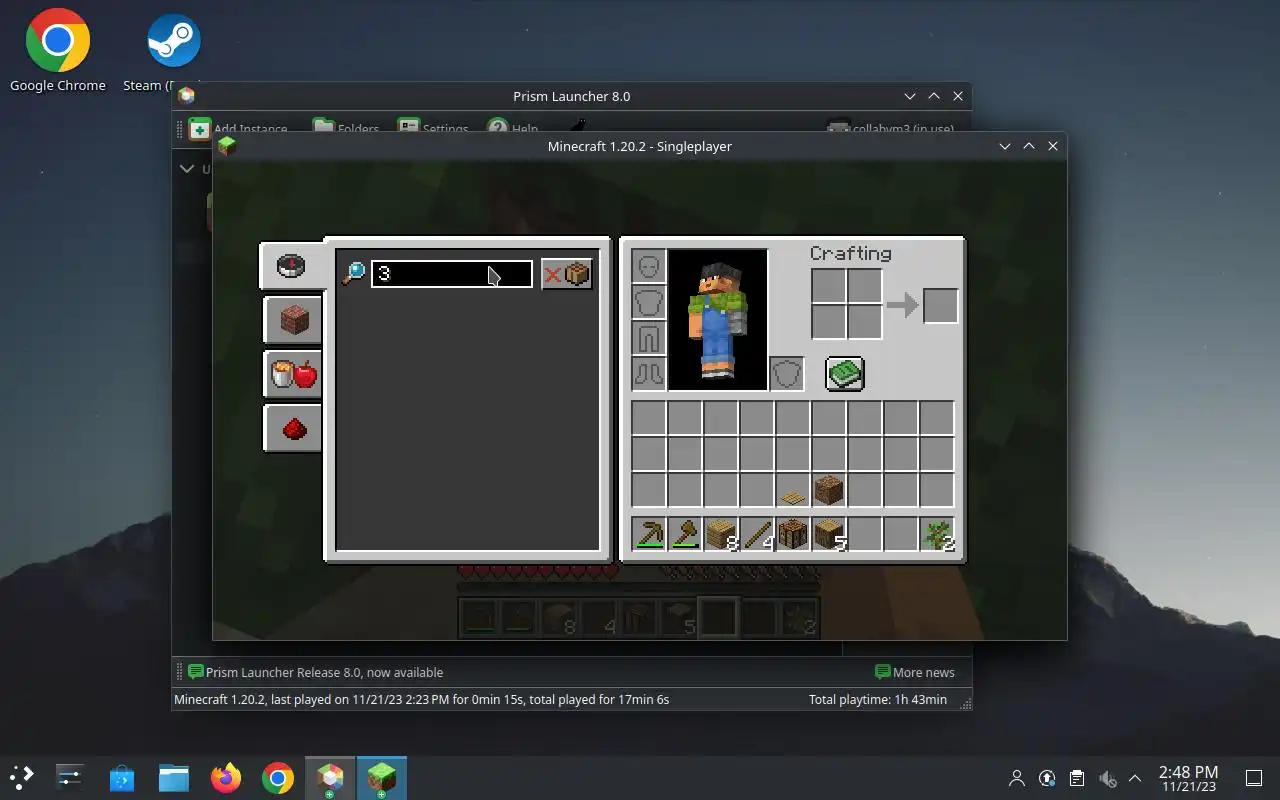Click the Minecraft window grass block icon

[x=227, y=146]
